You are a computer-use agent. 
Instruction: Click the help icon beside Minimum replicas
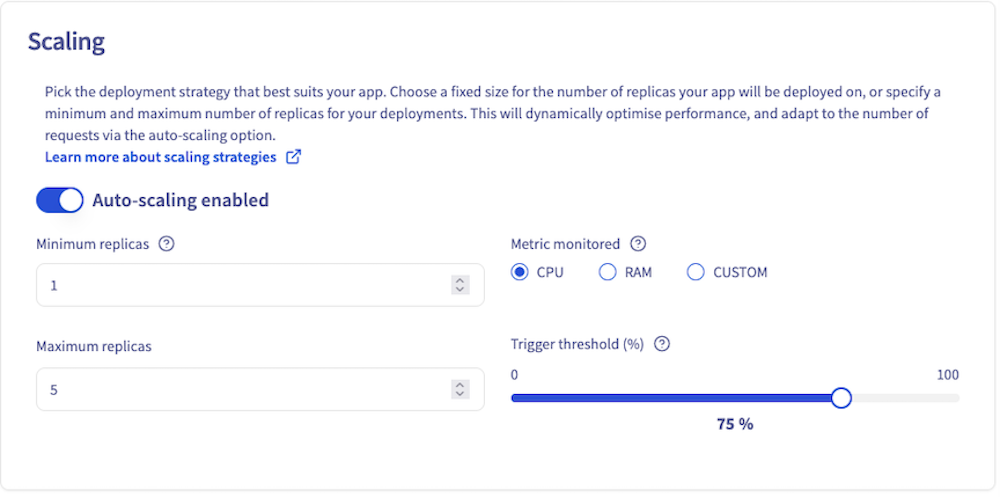[x=167, y=244]
